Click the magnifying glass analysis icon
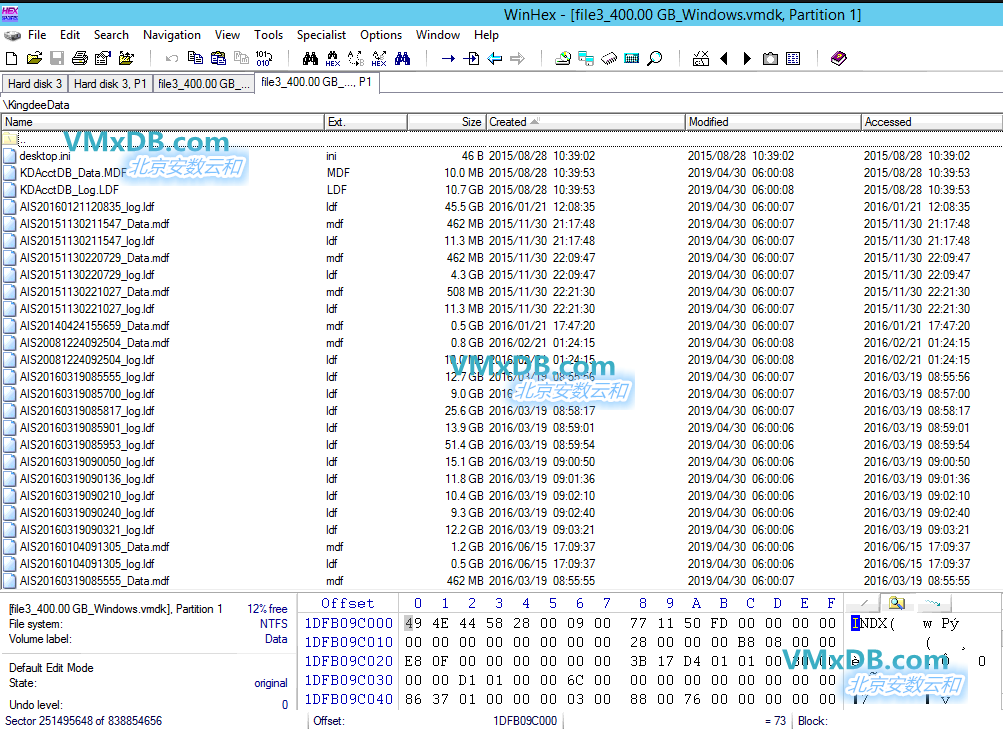This screenshot has height=729, width=1003. click(654, 59)
